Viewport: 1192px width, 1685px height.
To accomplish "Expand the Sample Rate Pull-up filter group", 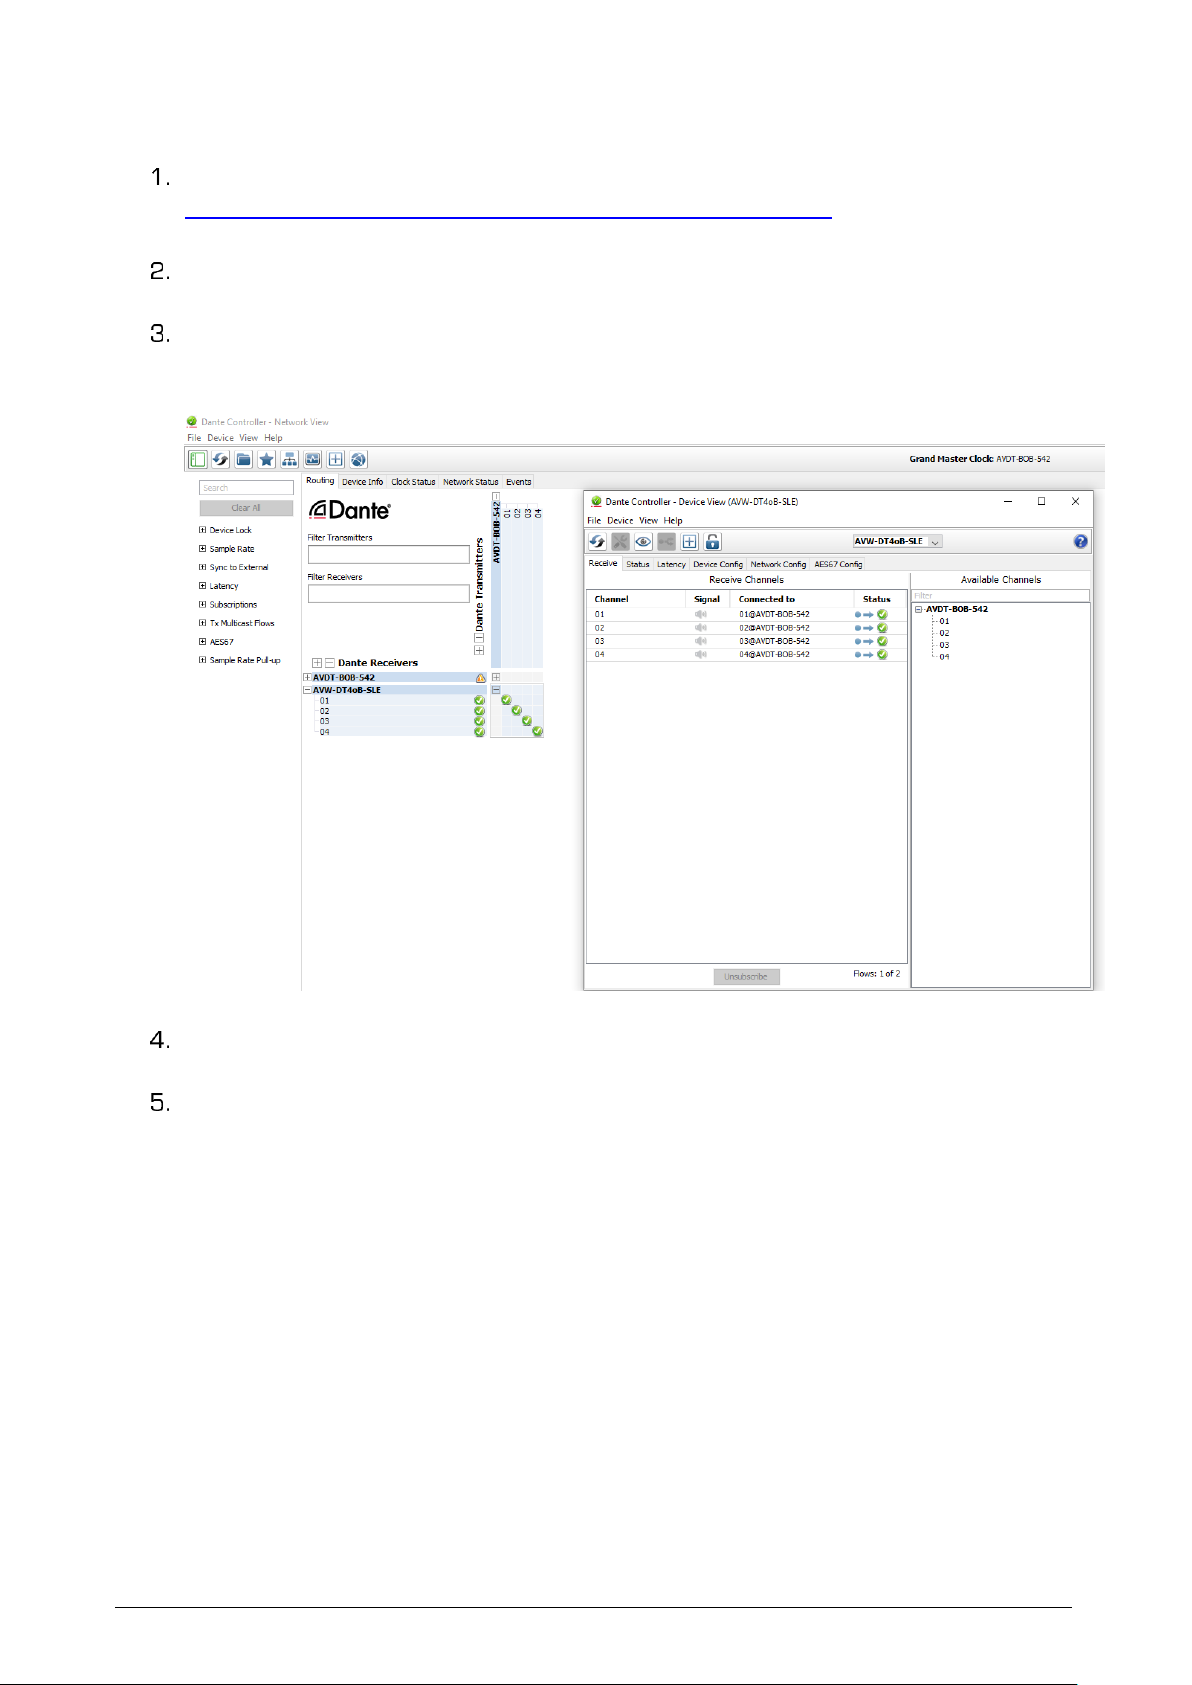I will [202, 660].
